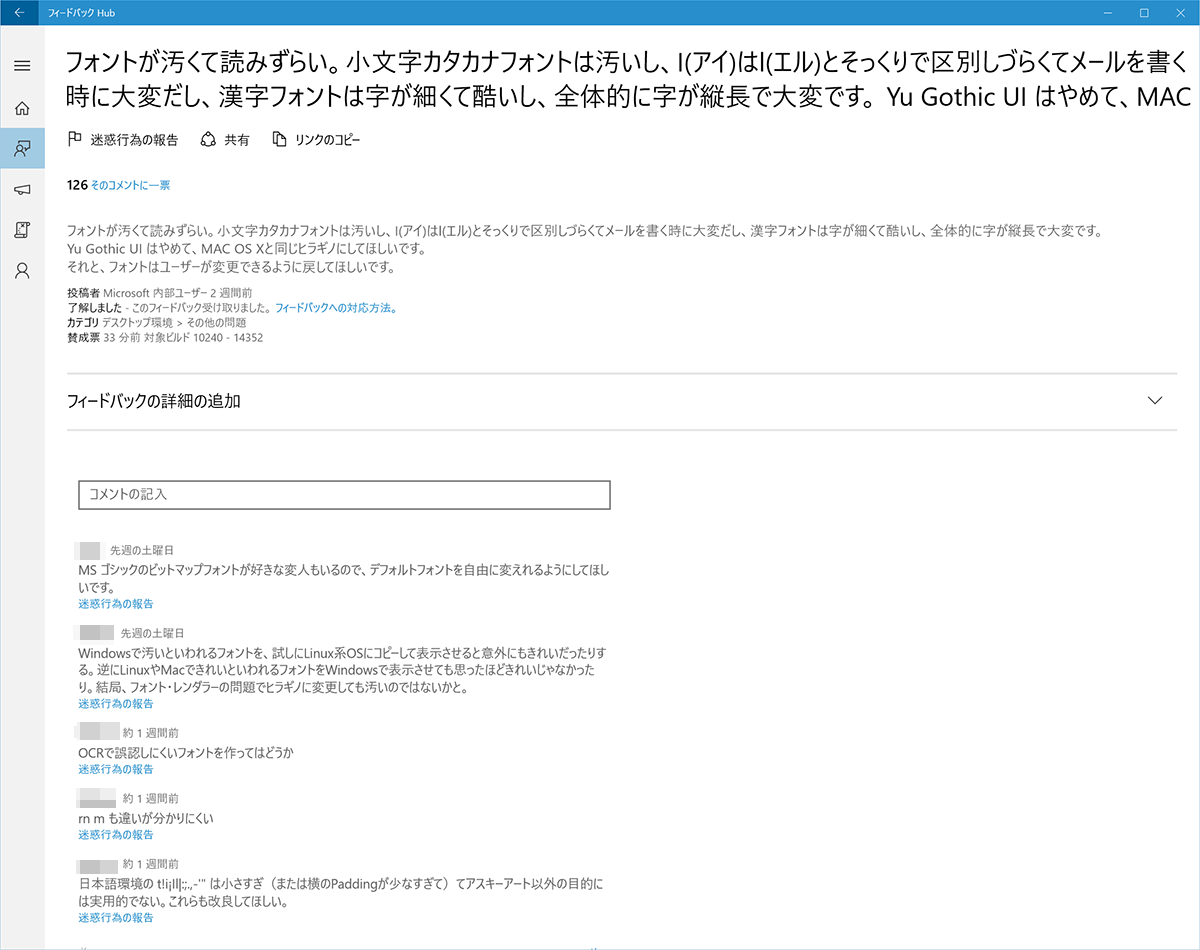
Task: Report abuse on the Linux fonts comment
Action: [x=115, y=703]
